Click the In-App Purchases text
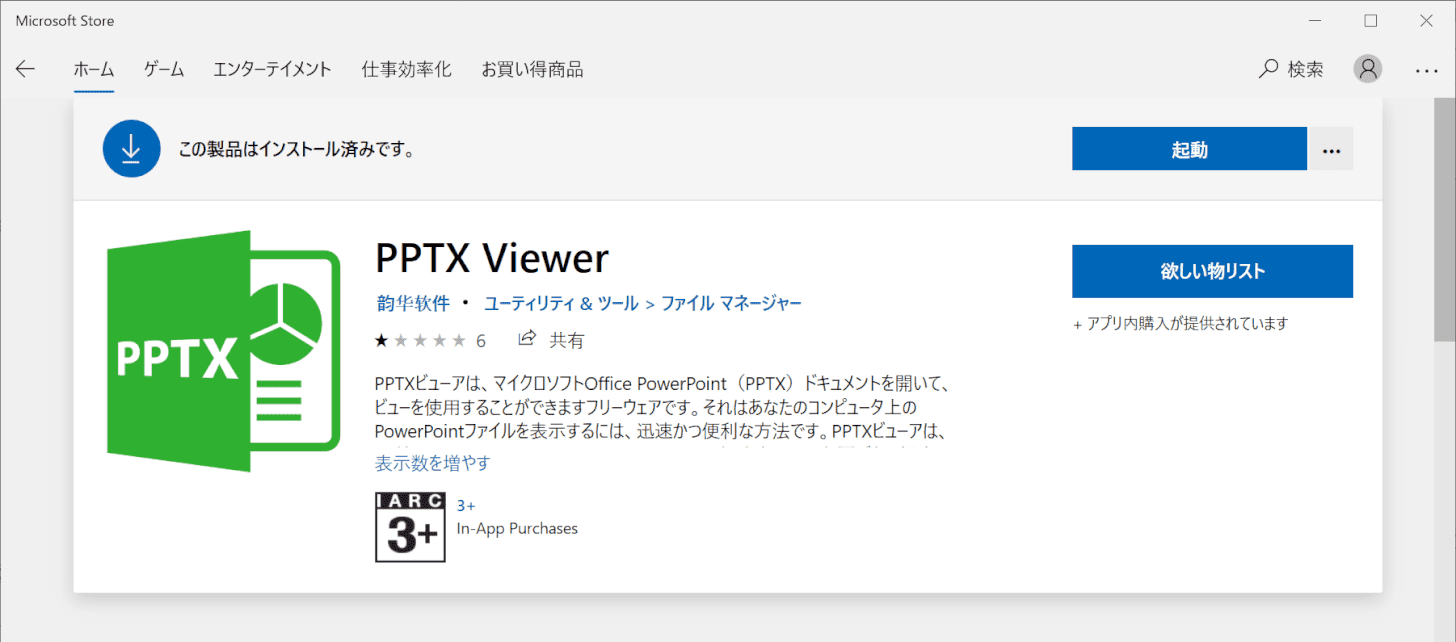The image size is (1456, 642). [517, 528]
